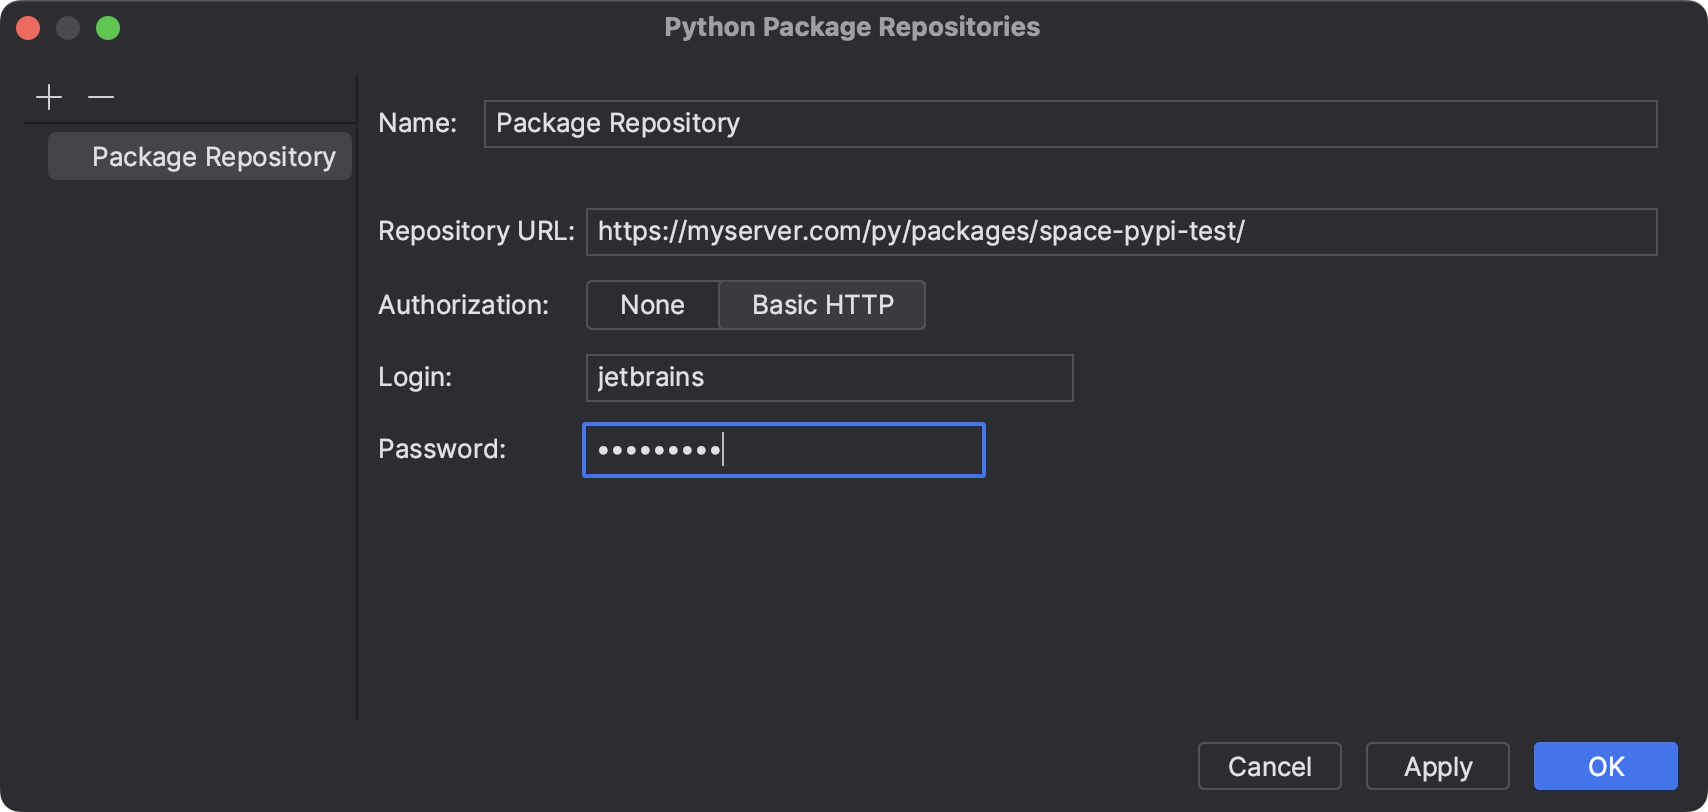Add a new repository with the plus icon
This screenshot has height=812, width=1708.
point(49,97)
